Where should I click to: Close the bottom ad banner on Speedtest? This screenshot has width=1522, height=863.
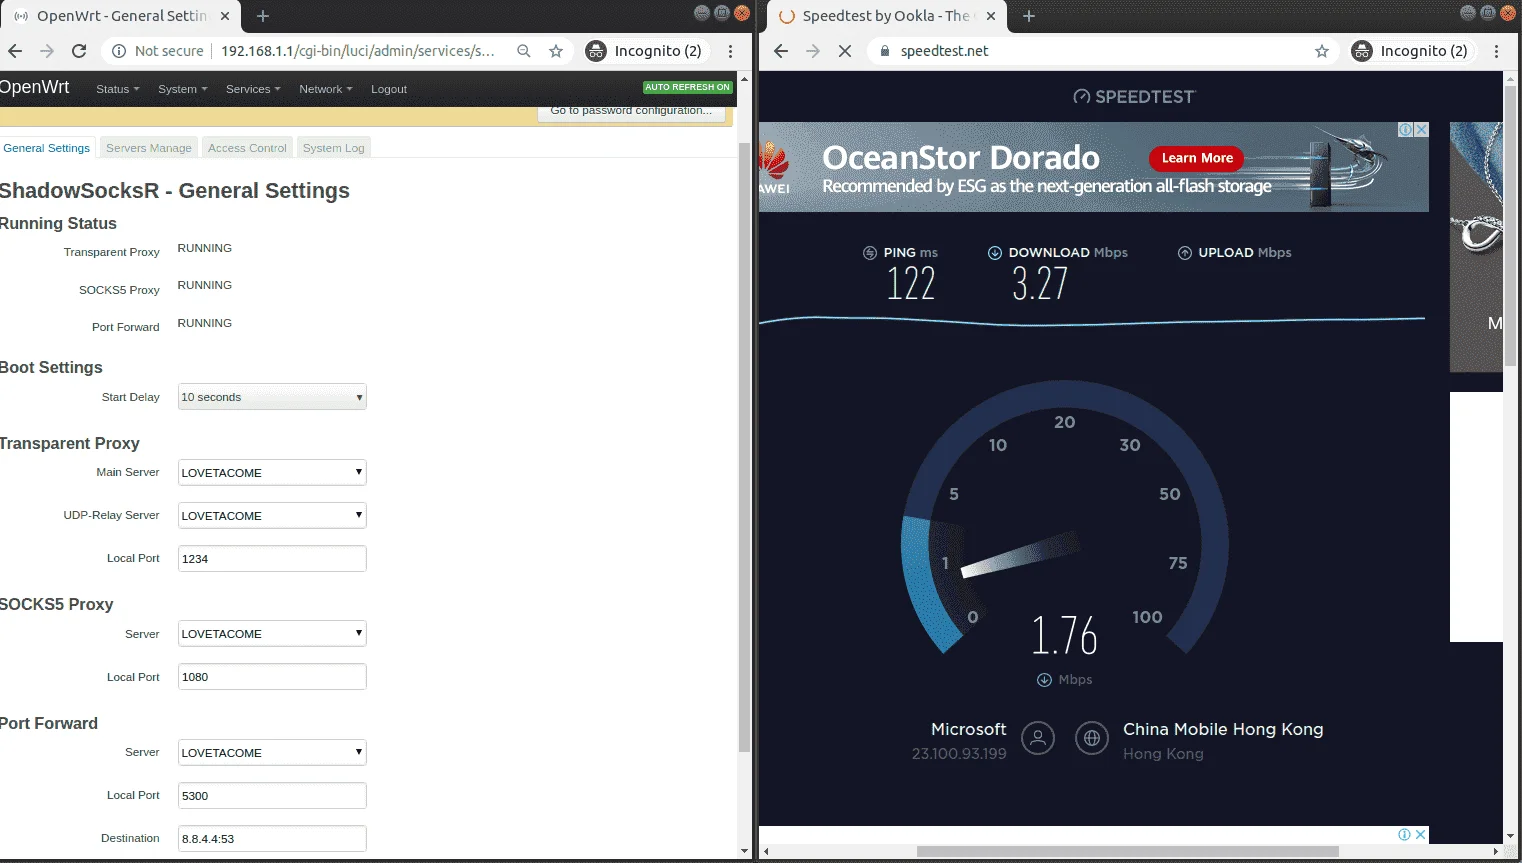point(1421,834)
